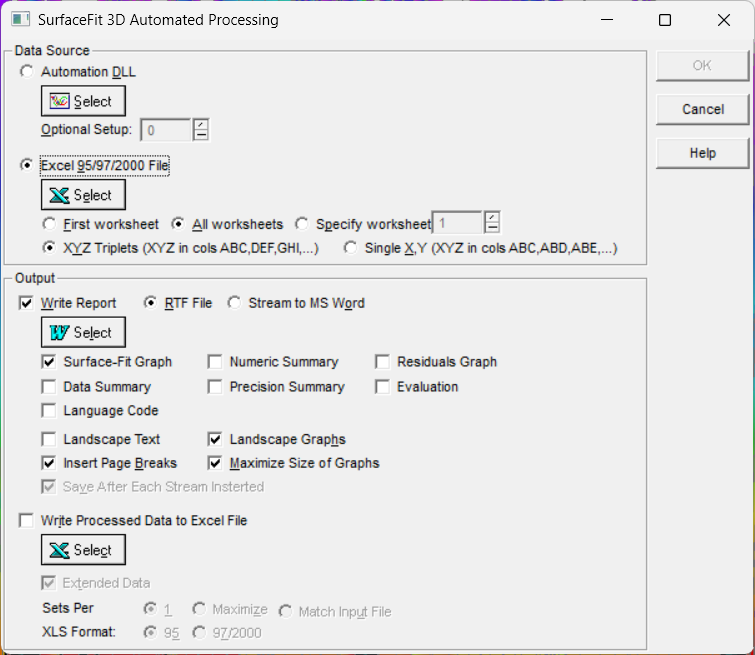755x655 pixels.
Task: Select the All worksheets option
Action: [178, 224]
